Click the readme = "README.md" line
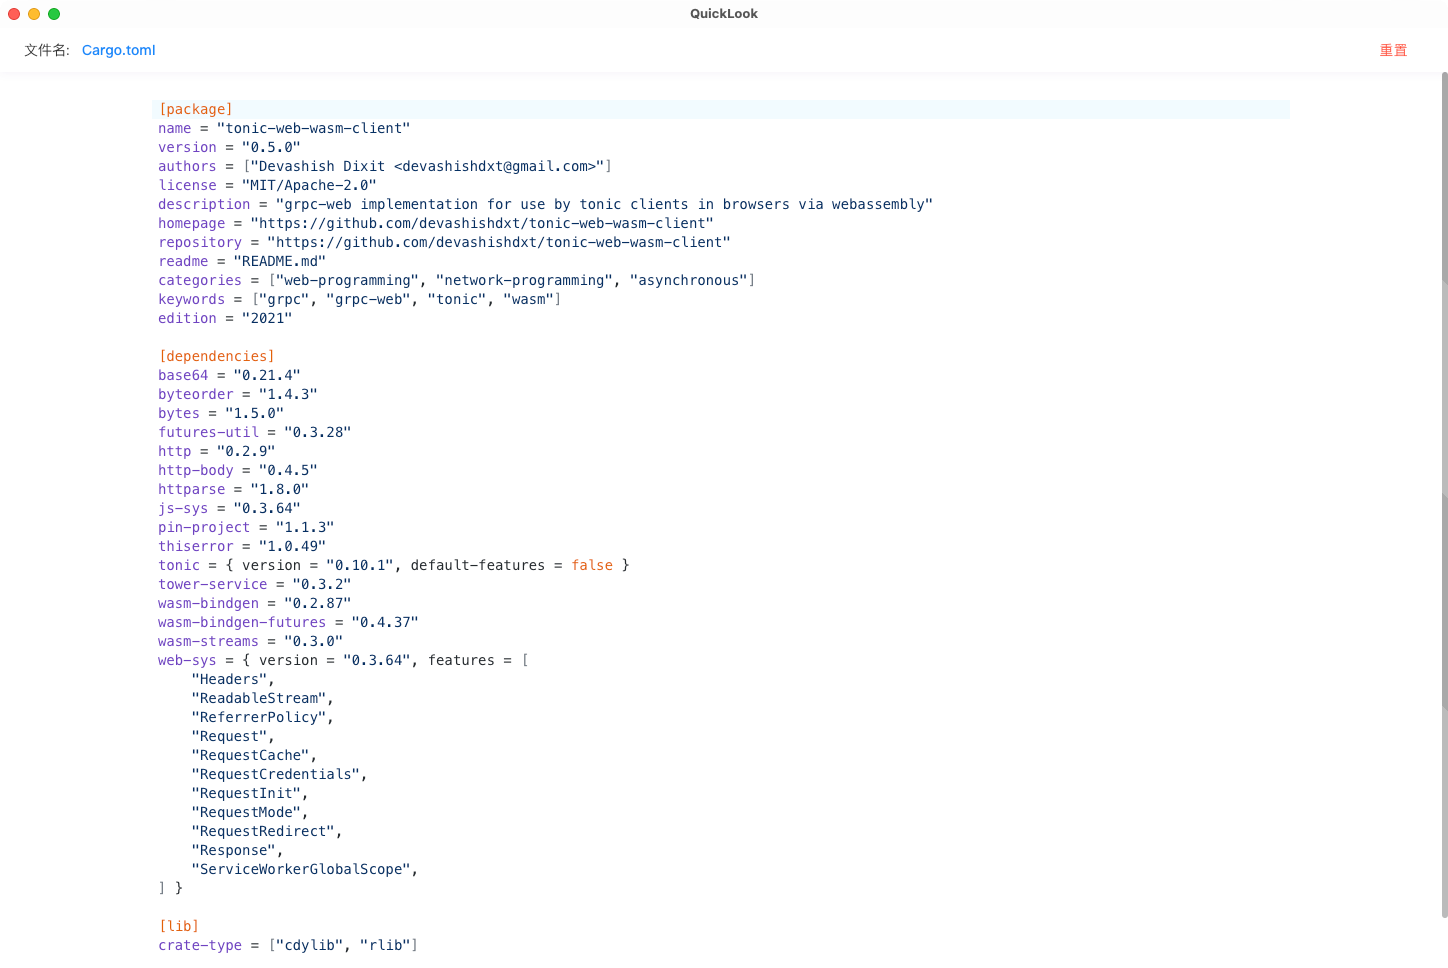Image resolution: width=1448 pixels, height=968 pixels. point(242,262)
